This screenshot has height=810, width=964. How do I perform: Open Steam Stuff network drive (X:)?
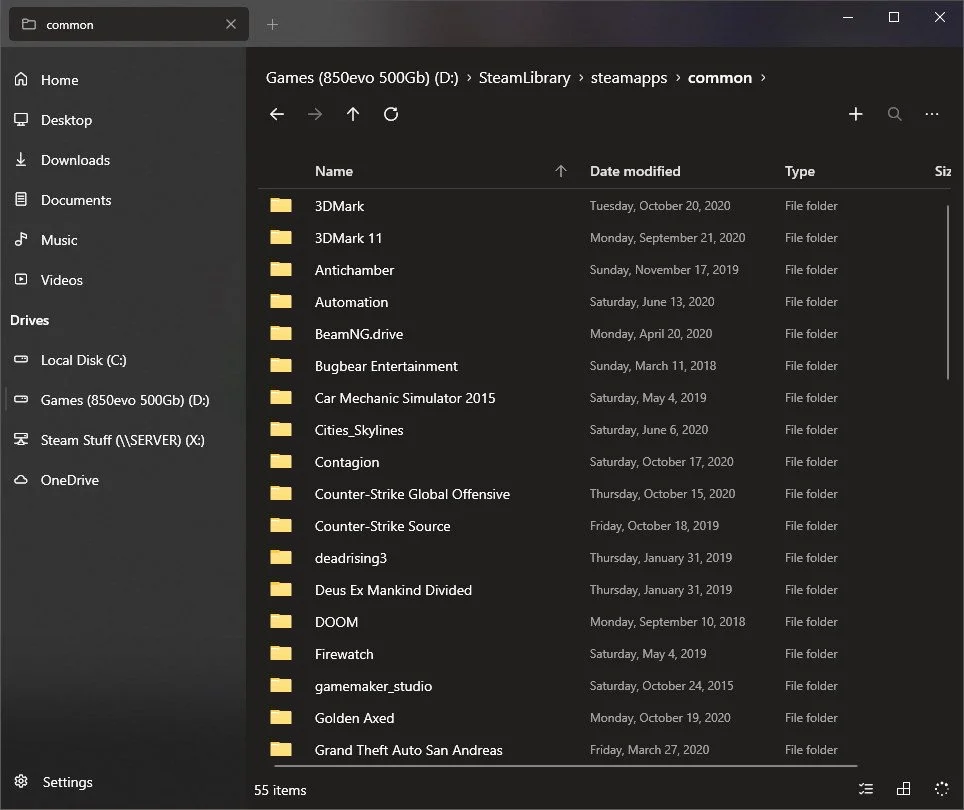point(123,440)
